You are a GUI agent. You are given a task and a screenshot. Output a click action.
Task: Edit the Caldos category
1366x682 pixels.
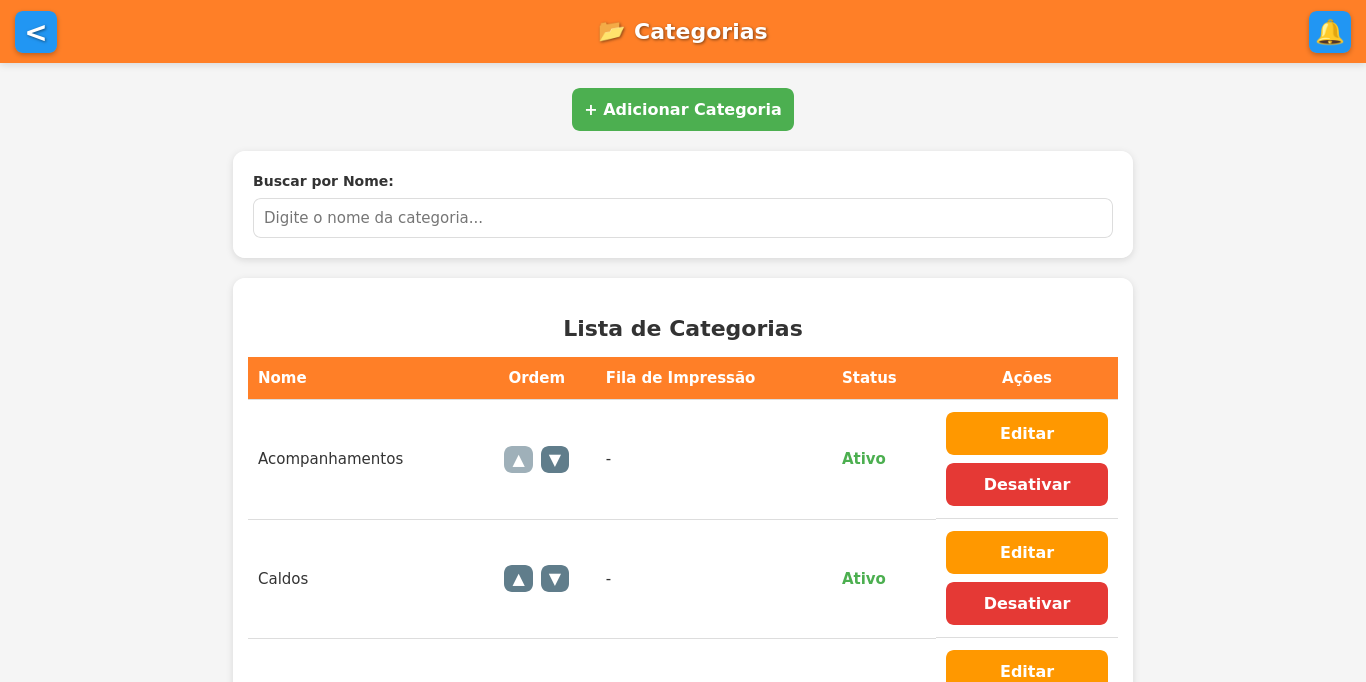tap(1026, 552)
